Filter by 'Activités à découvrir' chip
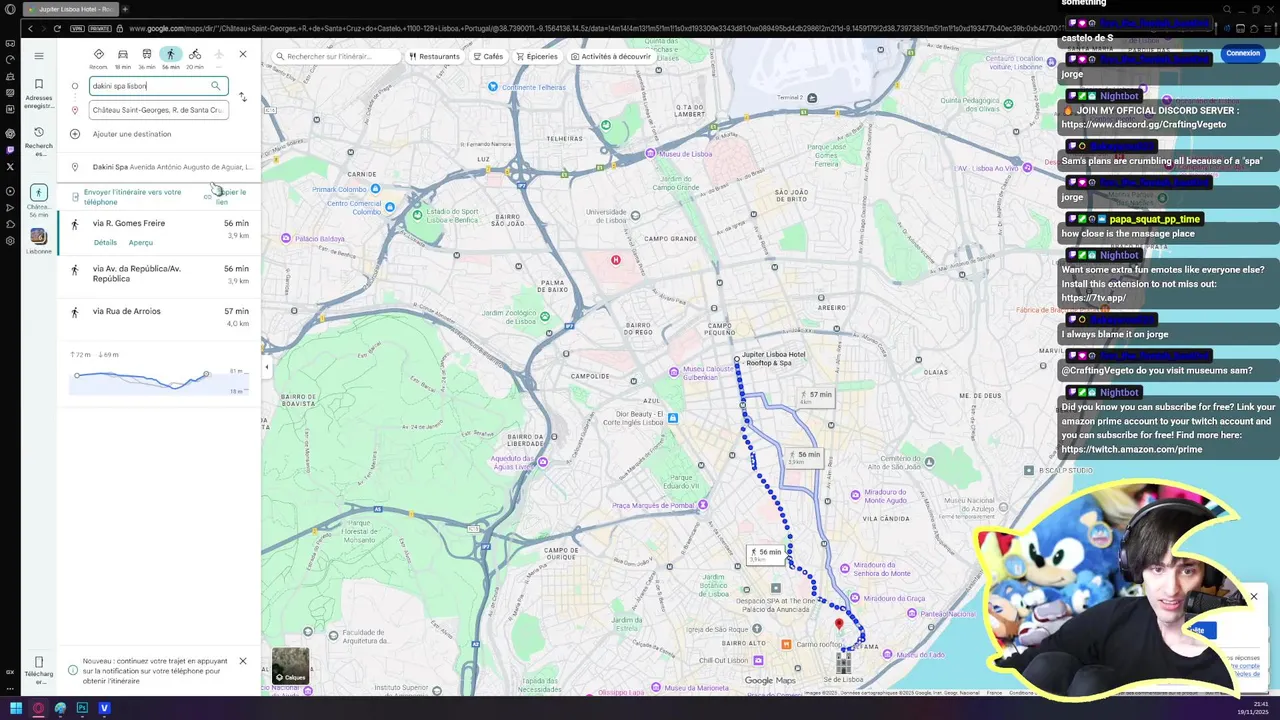 pyautogui.click(x=611, y=57)
